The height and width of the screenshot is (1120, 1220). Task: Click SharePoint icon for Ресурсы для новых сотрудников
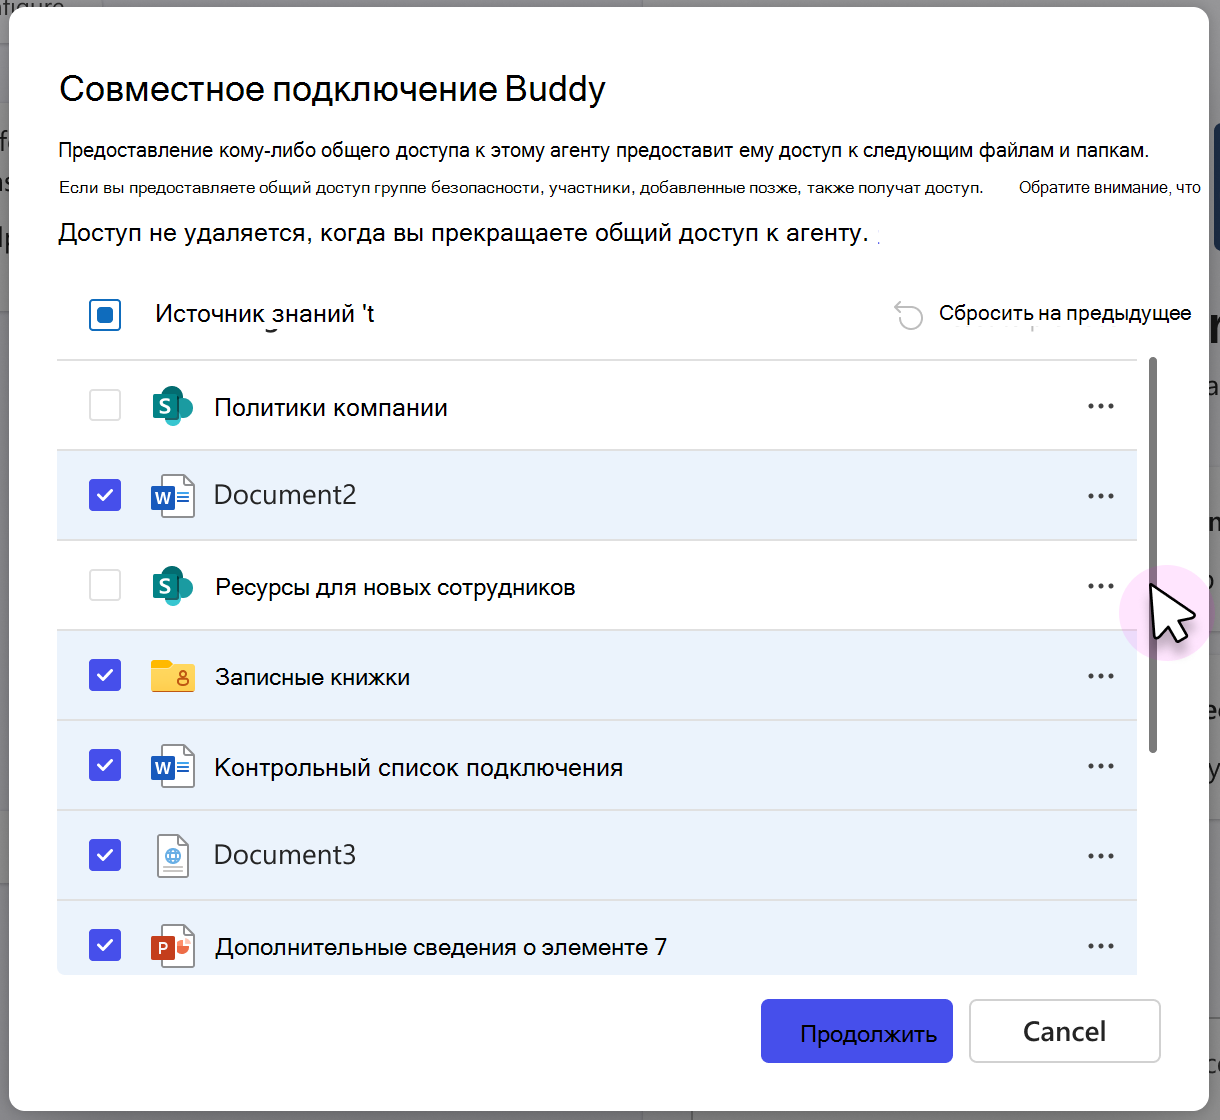tap(172, 586)
